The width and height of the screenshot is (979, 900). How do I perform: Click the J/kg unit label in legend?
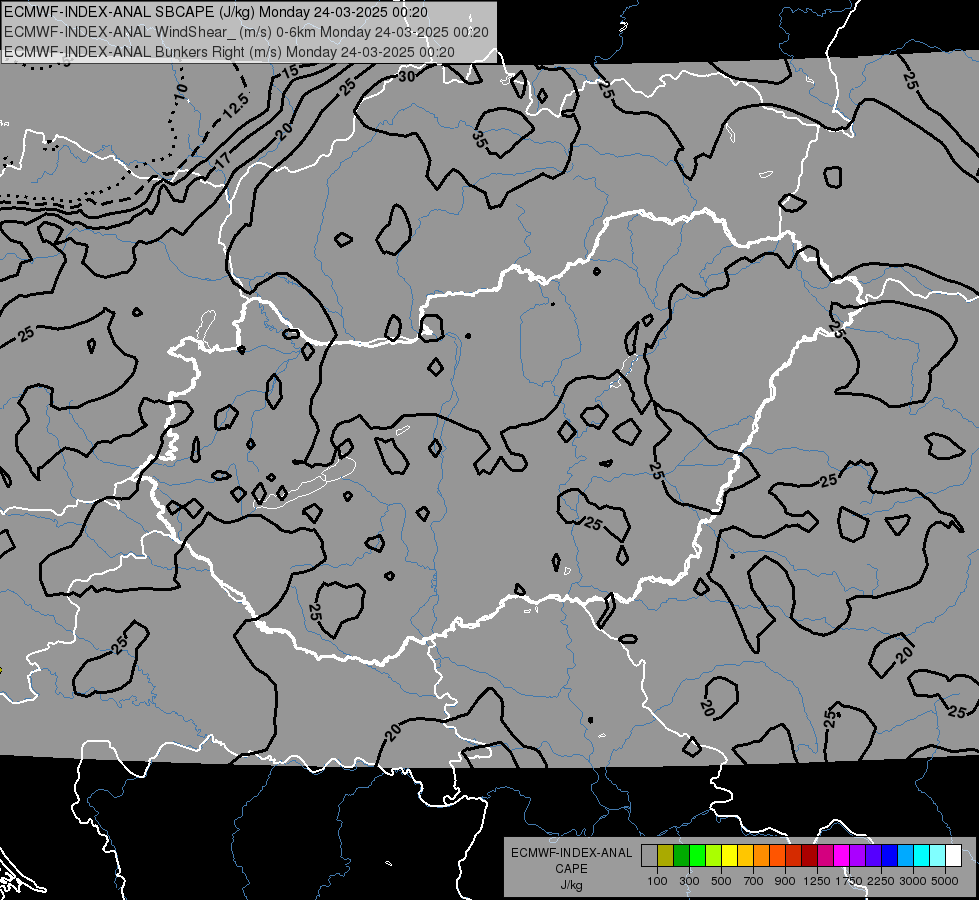571,885
